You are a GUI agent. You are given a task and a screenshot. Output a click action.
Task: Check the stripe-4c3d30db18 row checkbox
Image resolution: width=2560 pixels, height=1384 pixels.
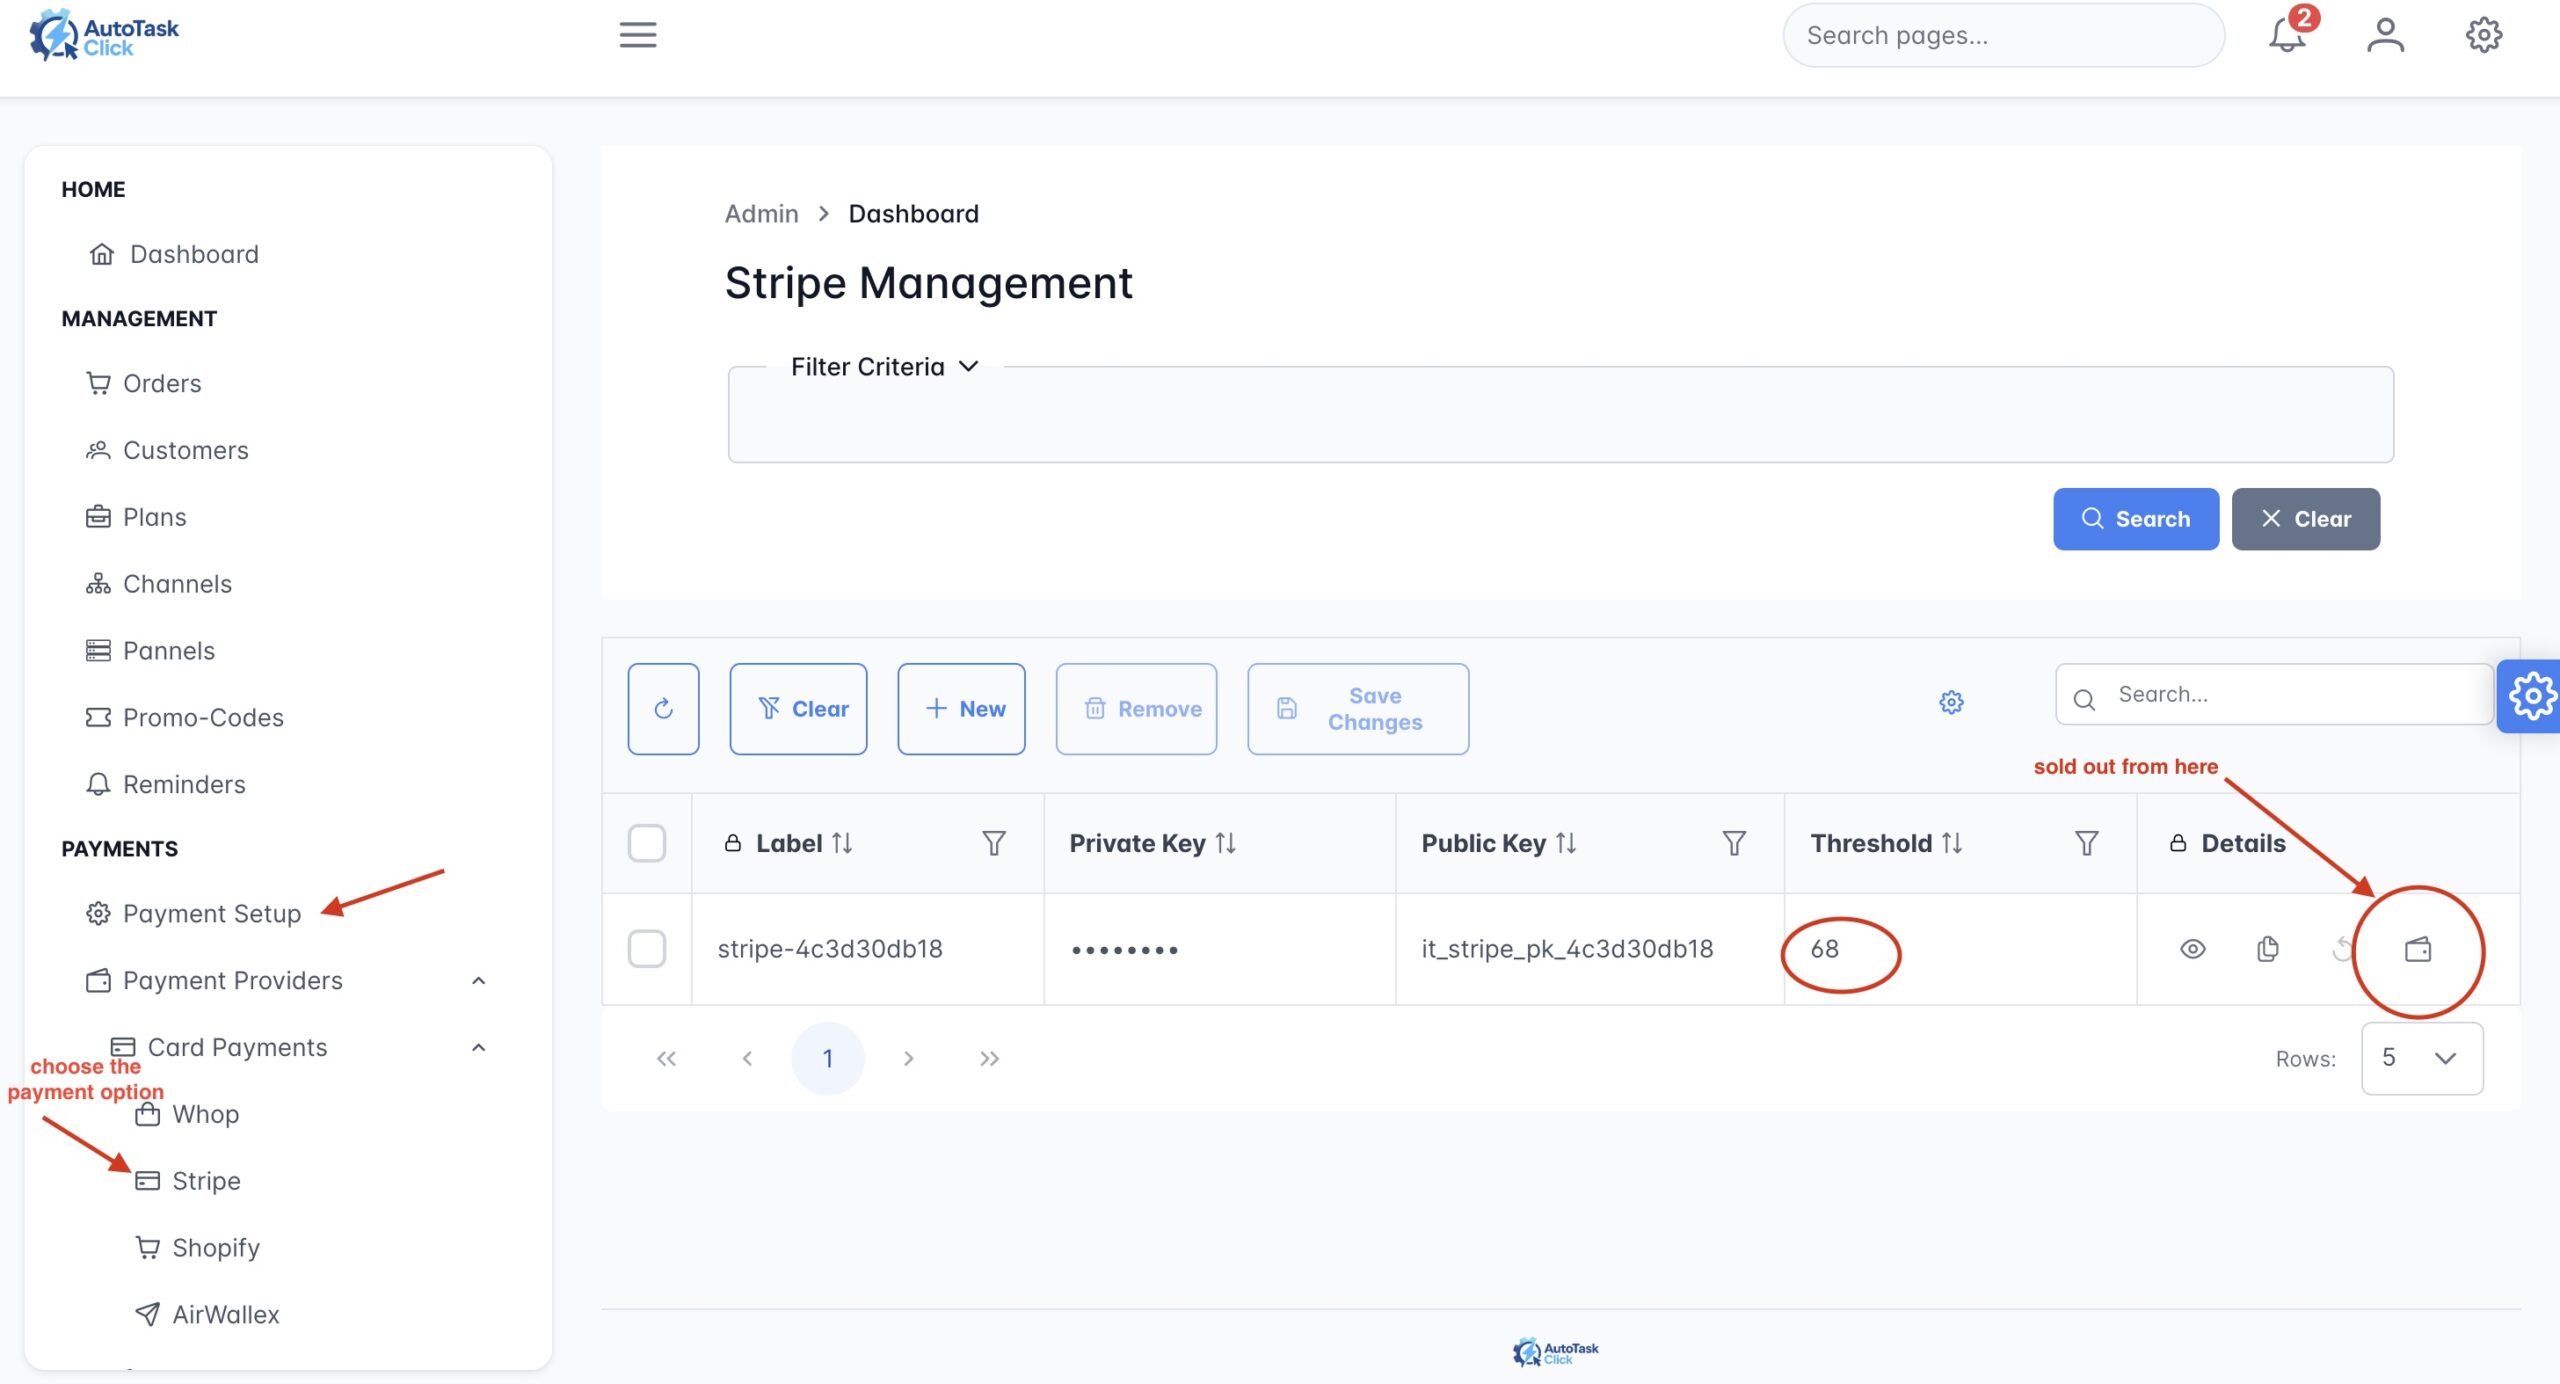[x=646, y=948]
